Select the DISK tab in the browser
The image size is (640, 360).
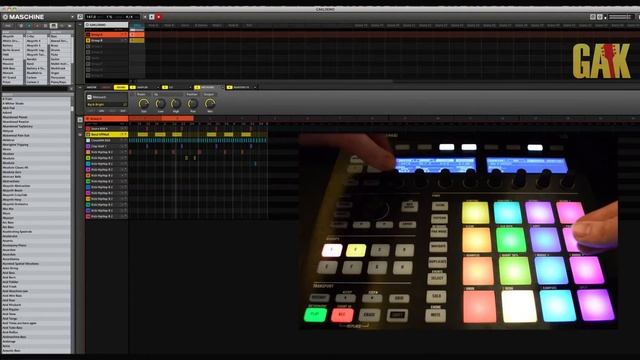7,25
